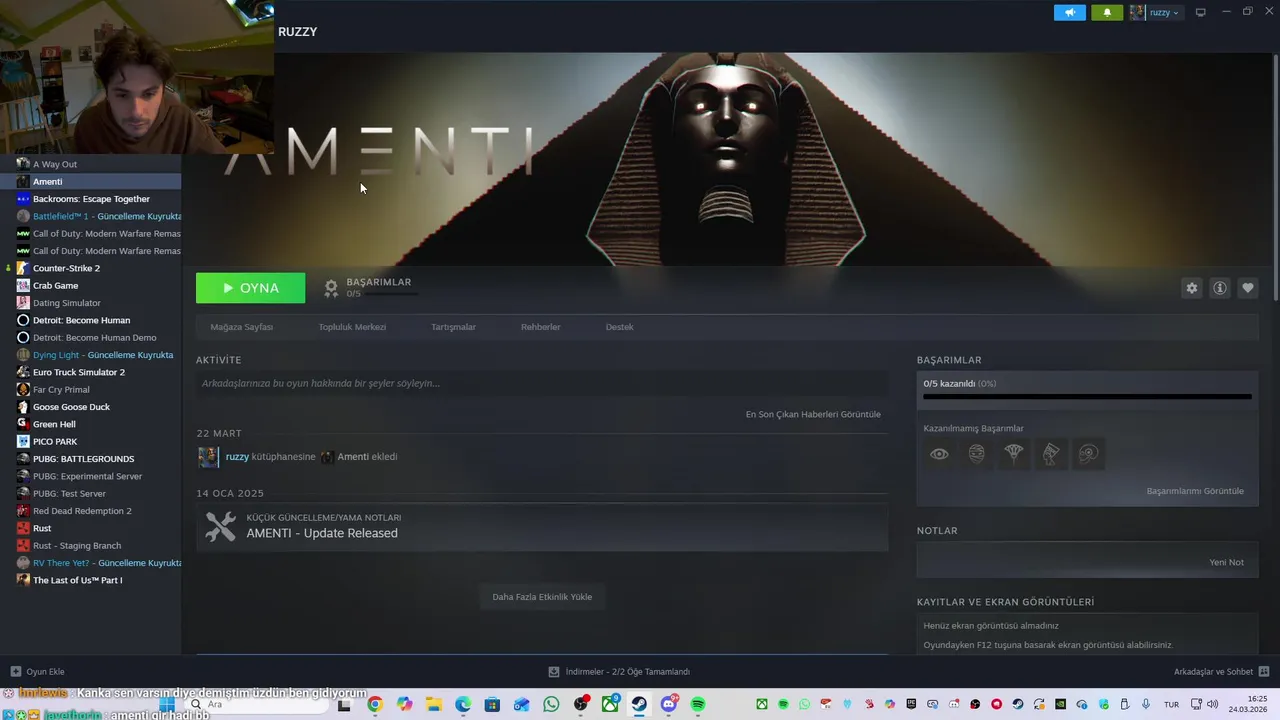Image resolution: width=1280 pixels, height=720 pixels.
Task: Show Amenti game info icon
Action: [x=1219, y=288]
